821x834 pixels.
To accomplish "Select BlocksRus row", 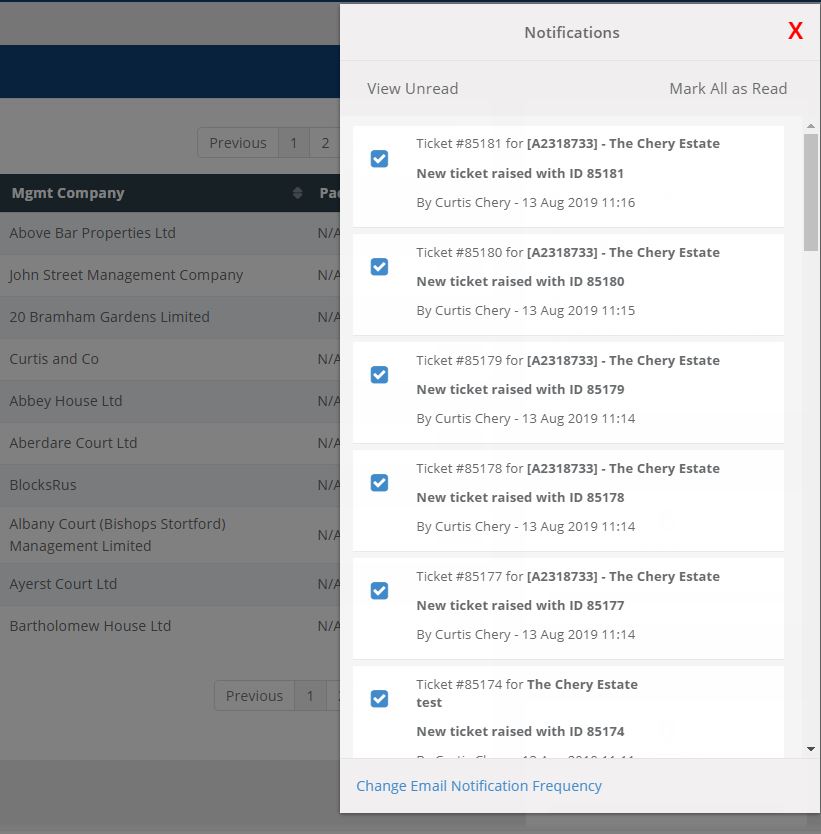I will click(x=170, y=485).
